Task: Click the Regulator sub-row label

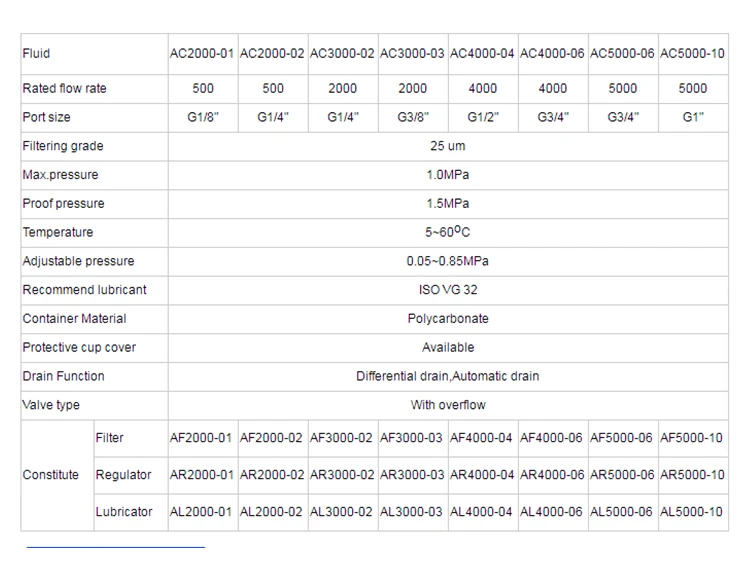Action: pos(123,475)
